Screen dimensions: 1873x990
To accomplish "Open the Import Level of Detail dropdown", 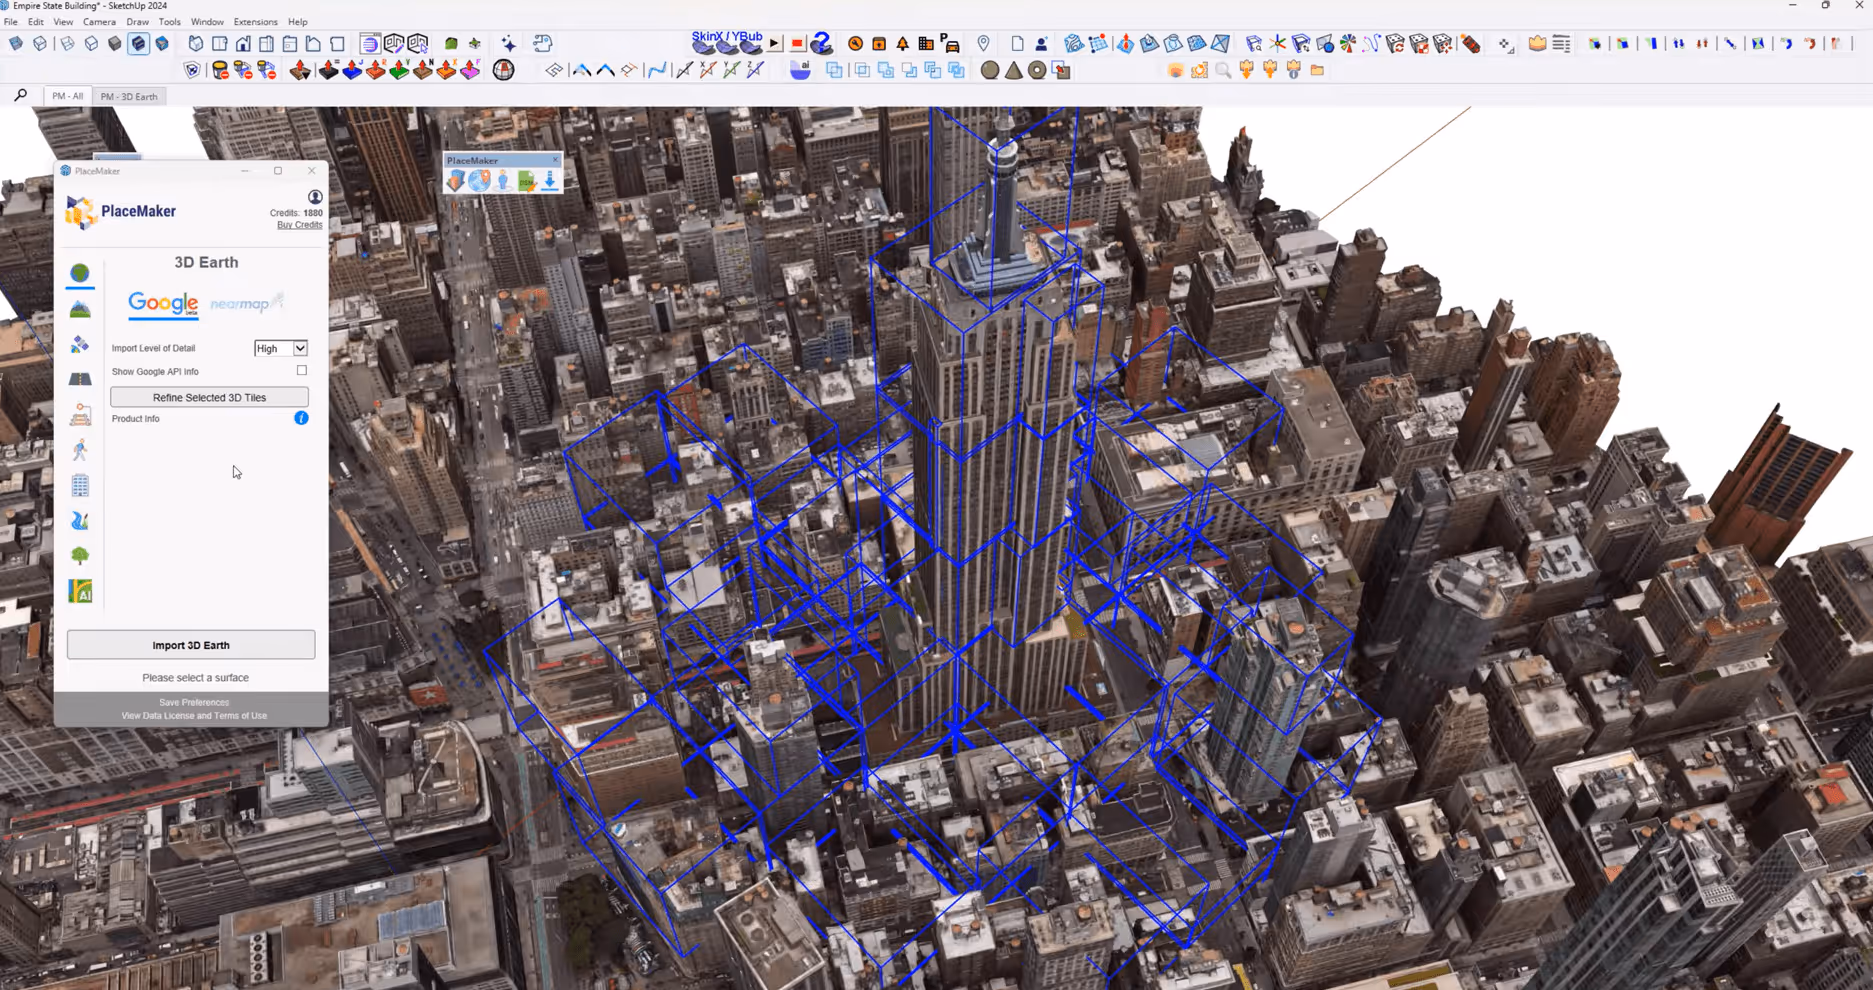I will pos(280,348).
